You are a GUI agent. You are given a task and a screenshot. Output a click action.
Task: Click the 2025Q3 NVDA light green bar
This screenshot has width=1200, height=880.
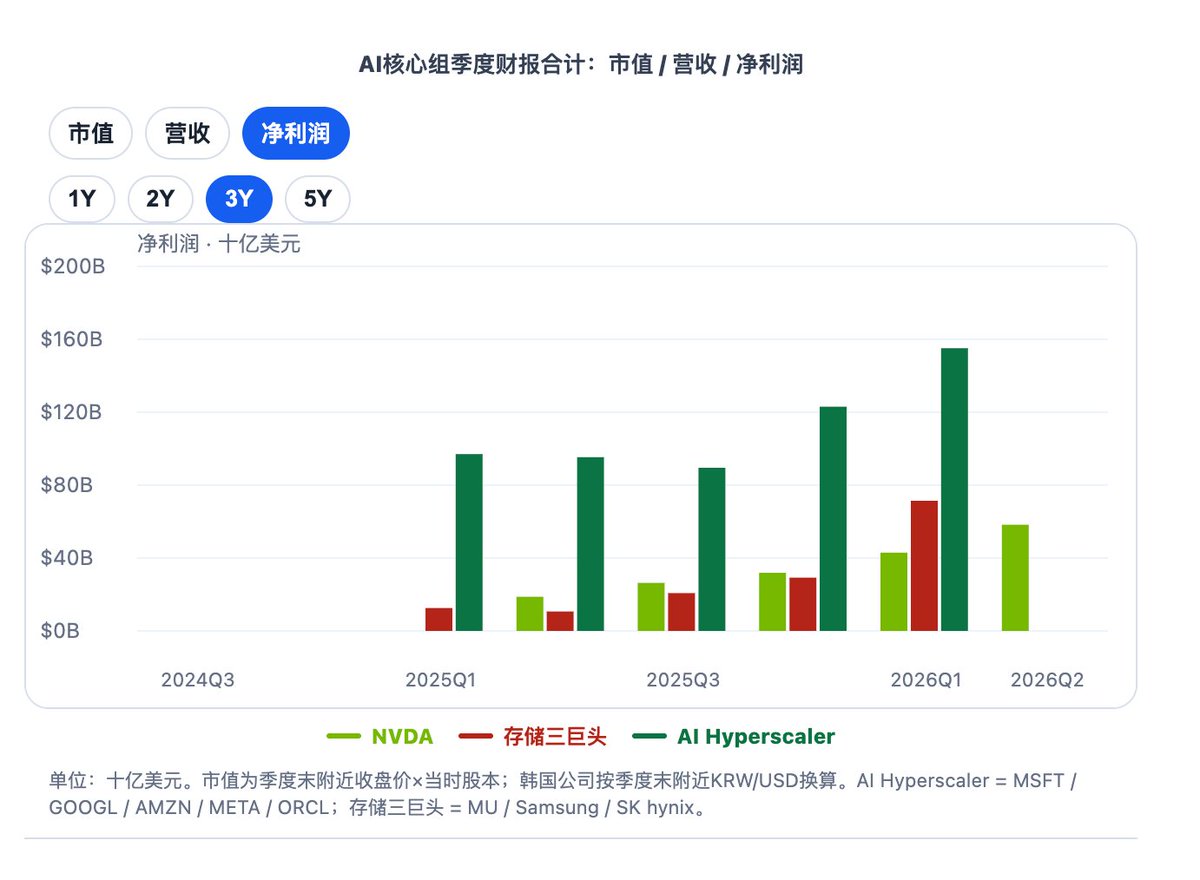pos(651,607)
